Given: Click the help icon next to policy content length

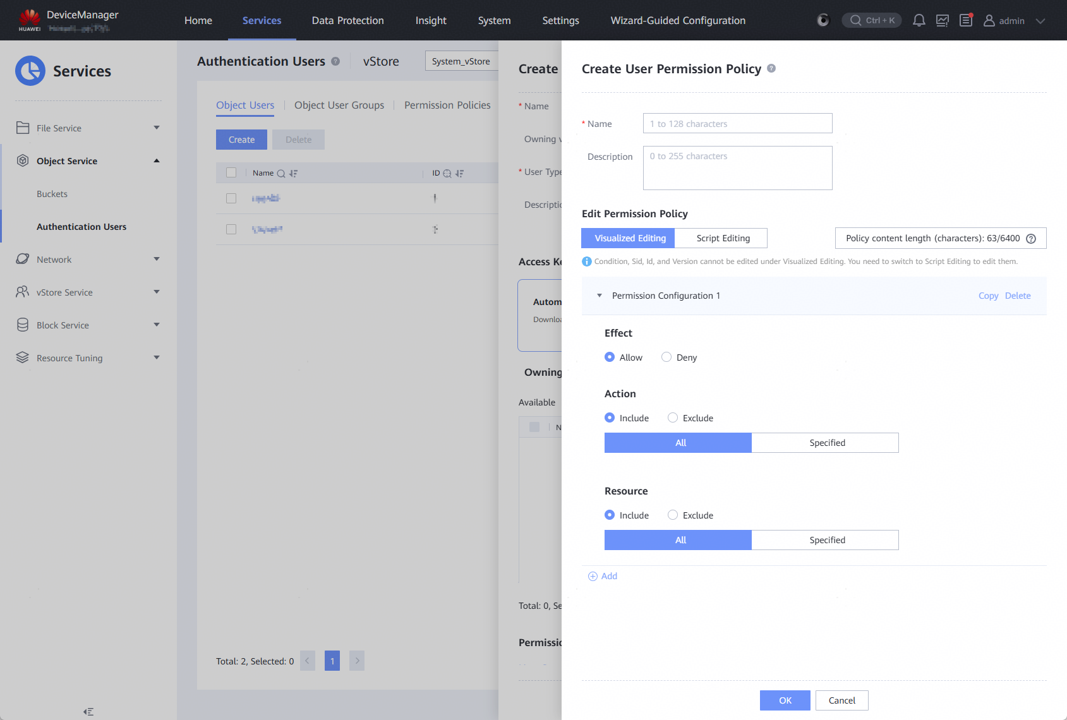Looking at the screenshot, I should (1031, 239).
